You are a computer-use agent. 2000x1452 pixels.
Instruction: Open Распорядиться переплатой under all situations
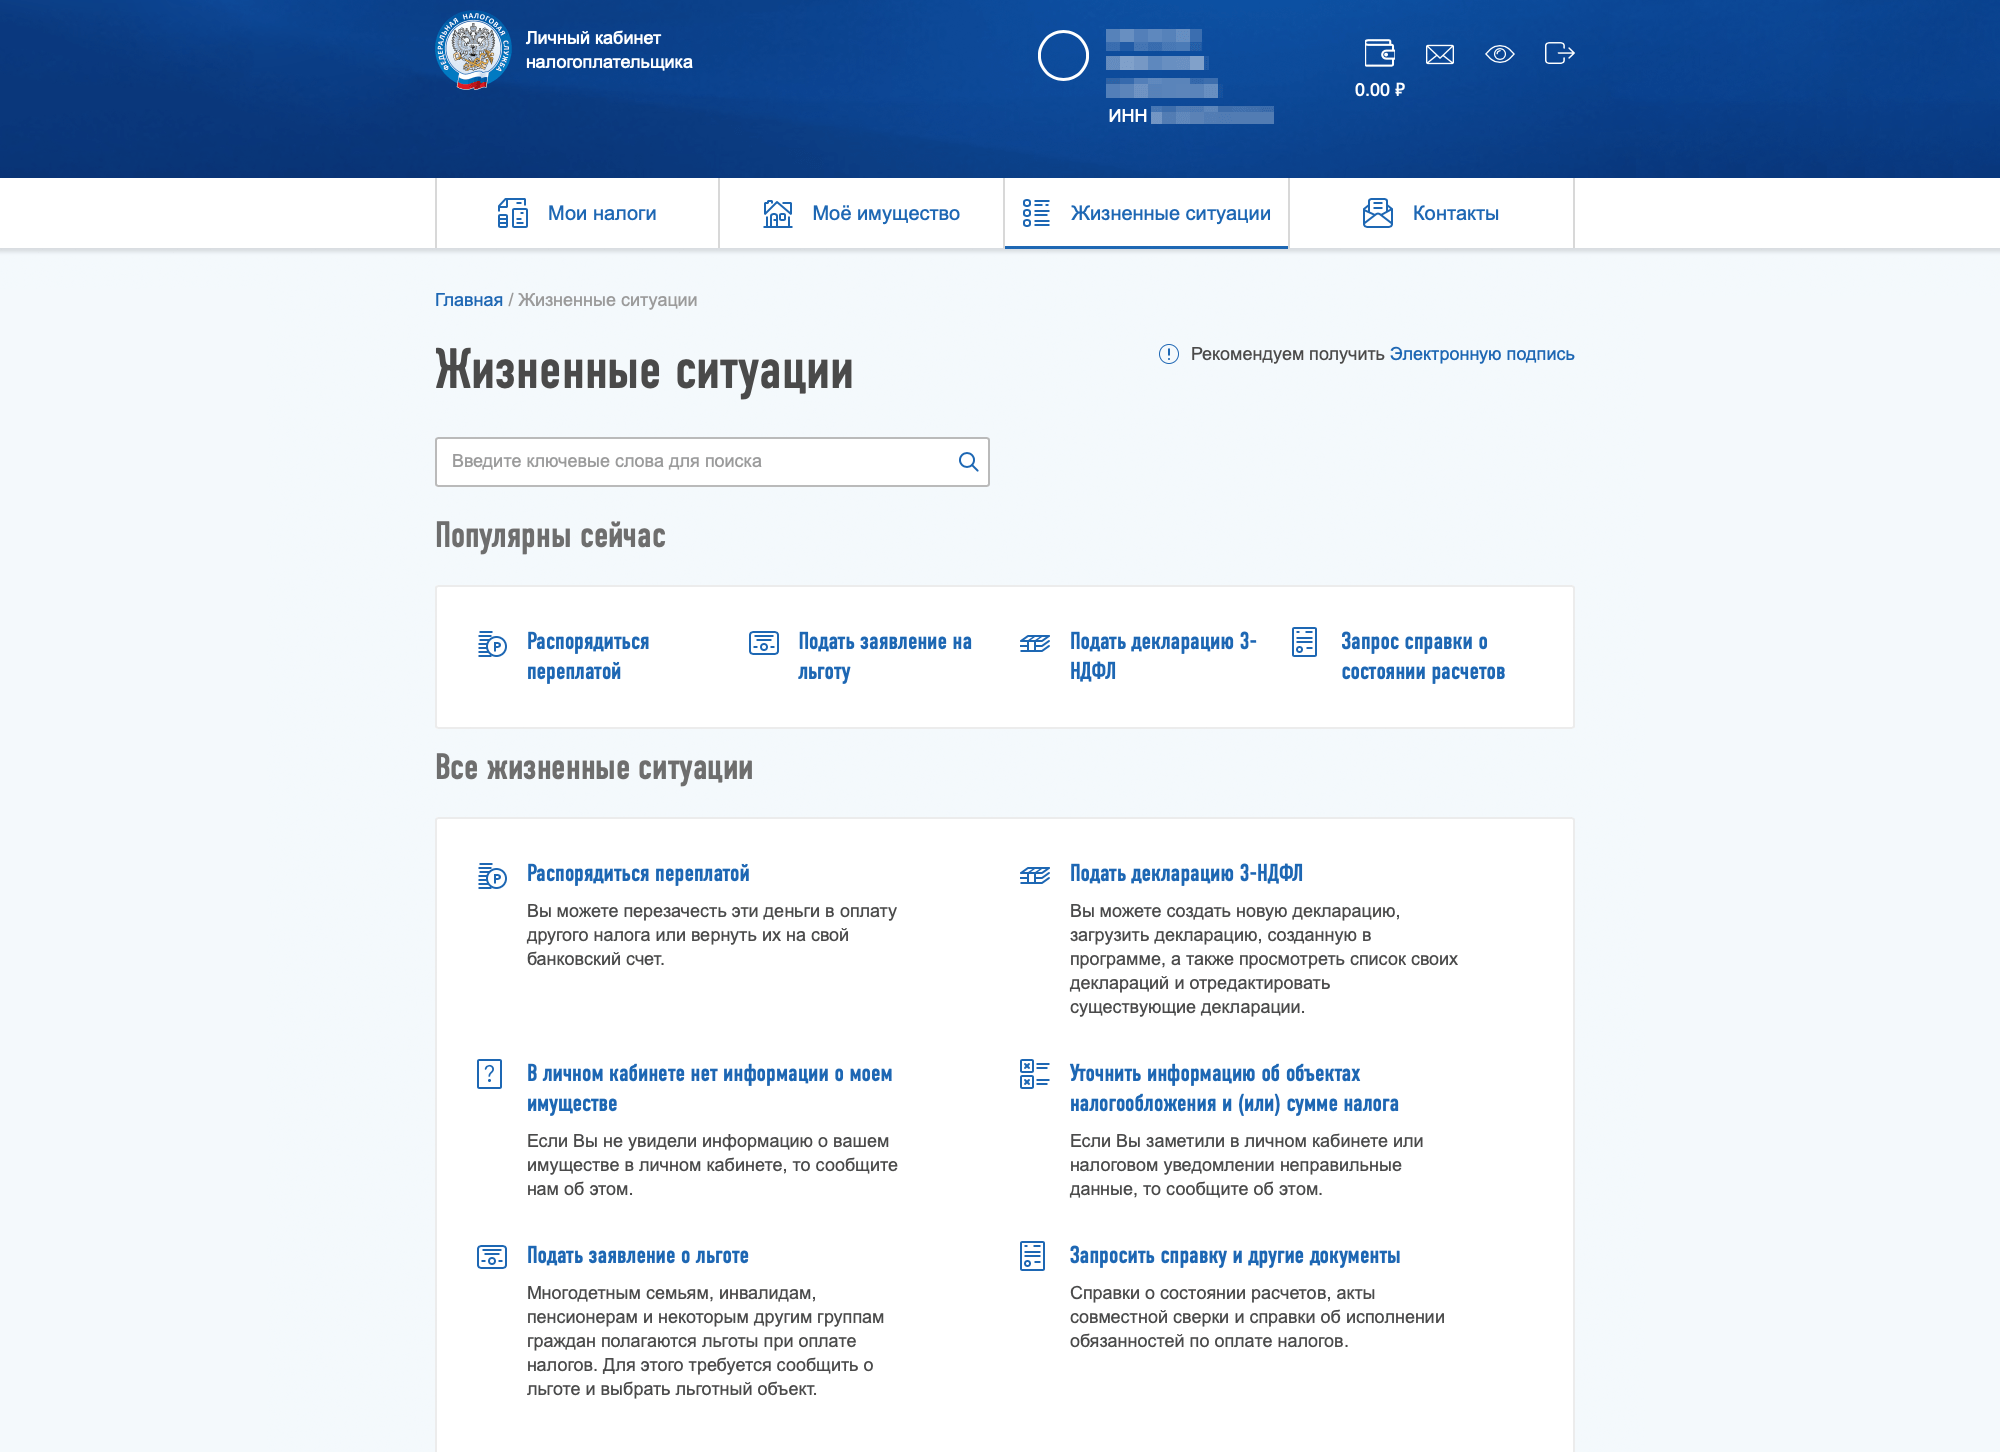click(x=638, y=874)
